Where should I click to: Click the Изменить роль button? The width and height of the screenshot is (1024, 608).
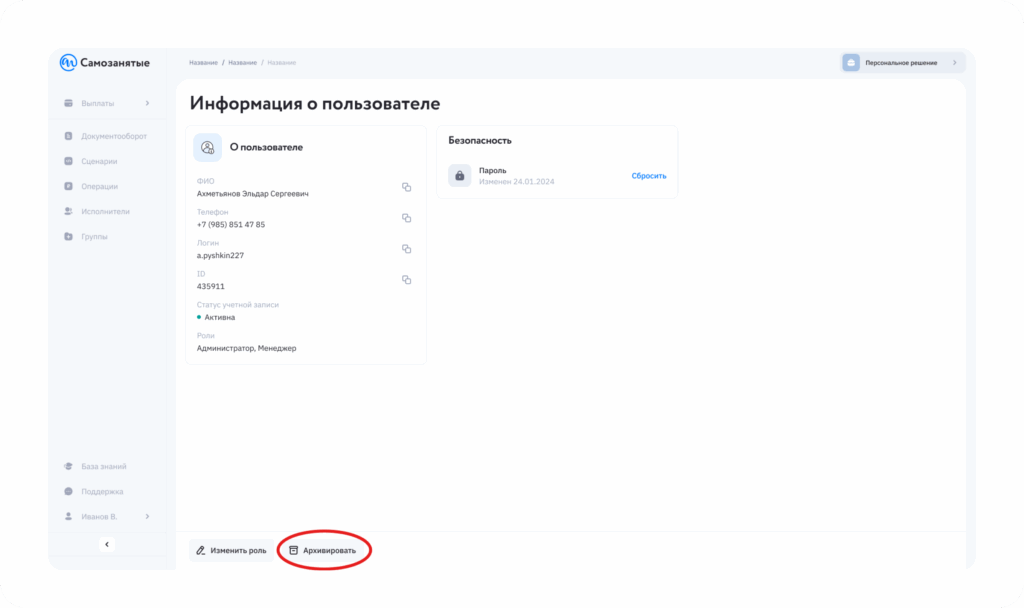click(x=231, y=550)
